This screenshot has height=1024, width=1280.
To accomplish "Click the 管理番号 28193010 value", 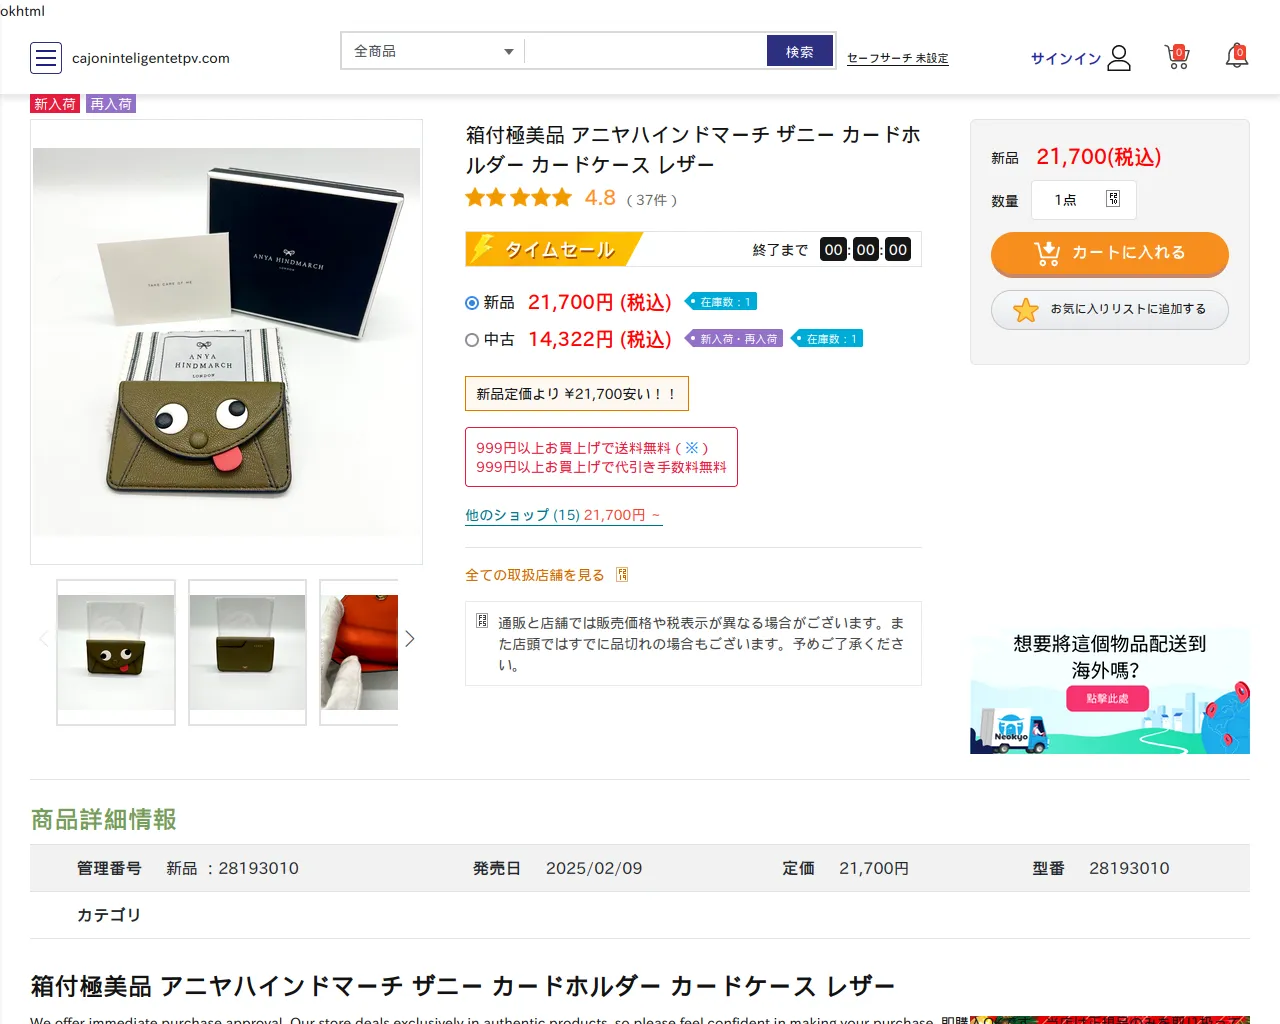I will (x=258, y=868).
